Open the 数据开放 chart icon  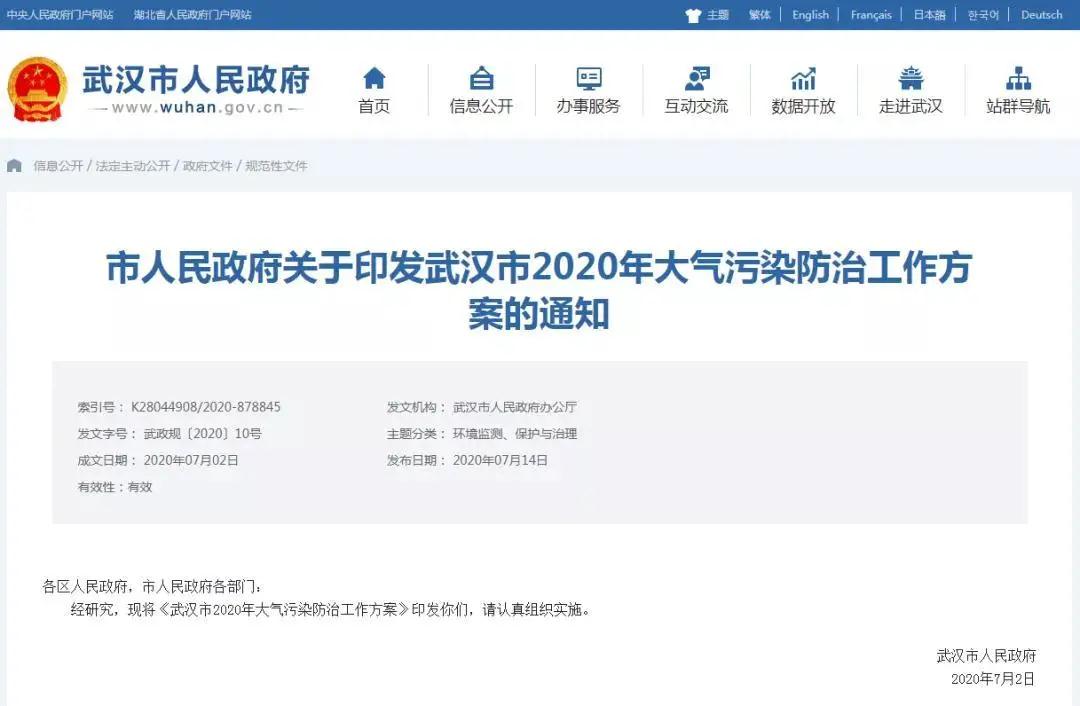pos(803,78)
